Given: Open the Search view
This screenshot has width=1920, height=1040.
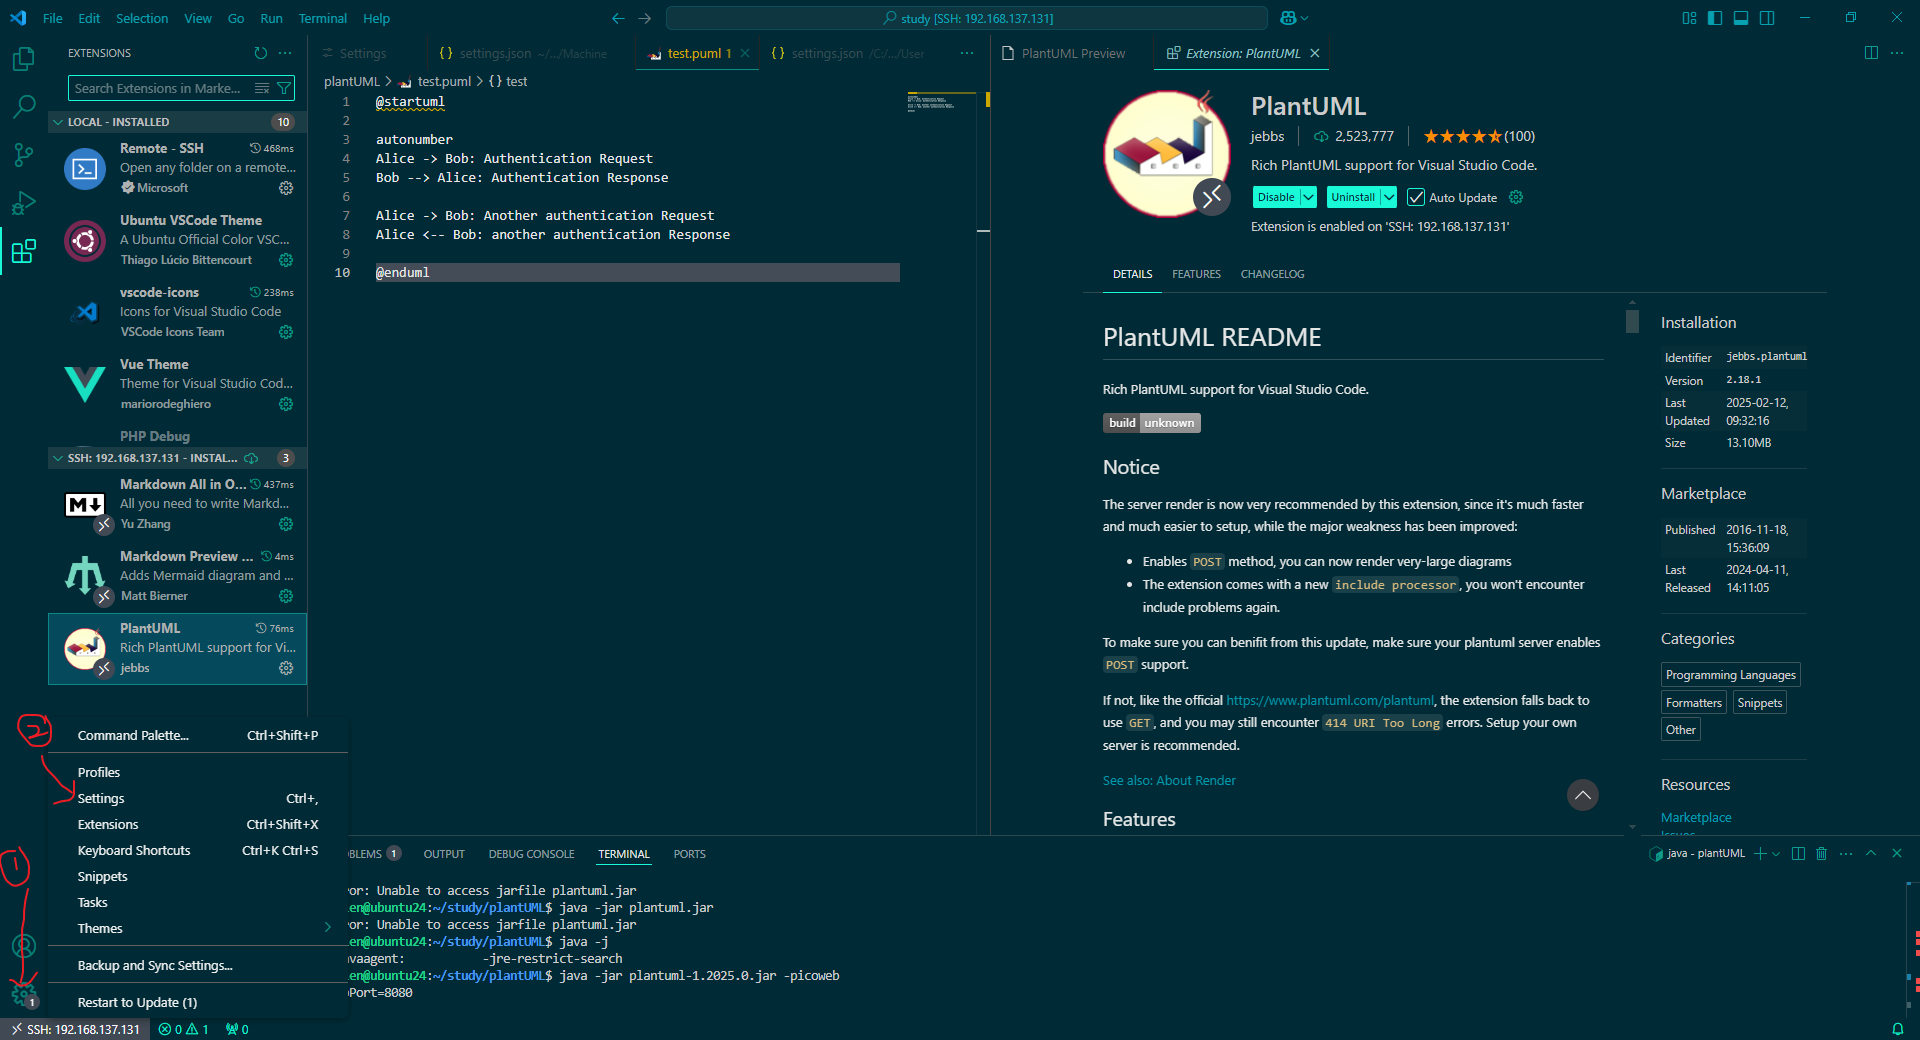Looking at the screenshot, I should 22,106.
